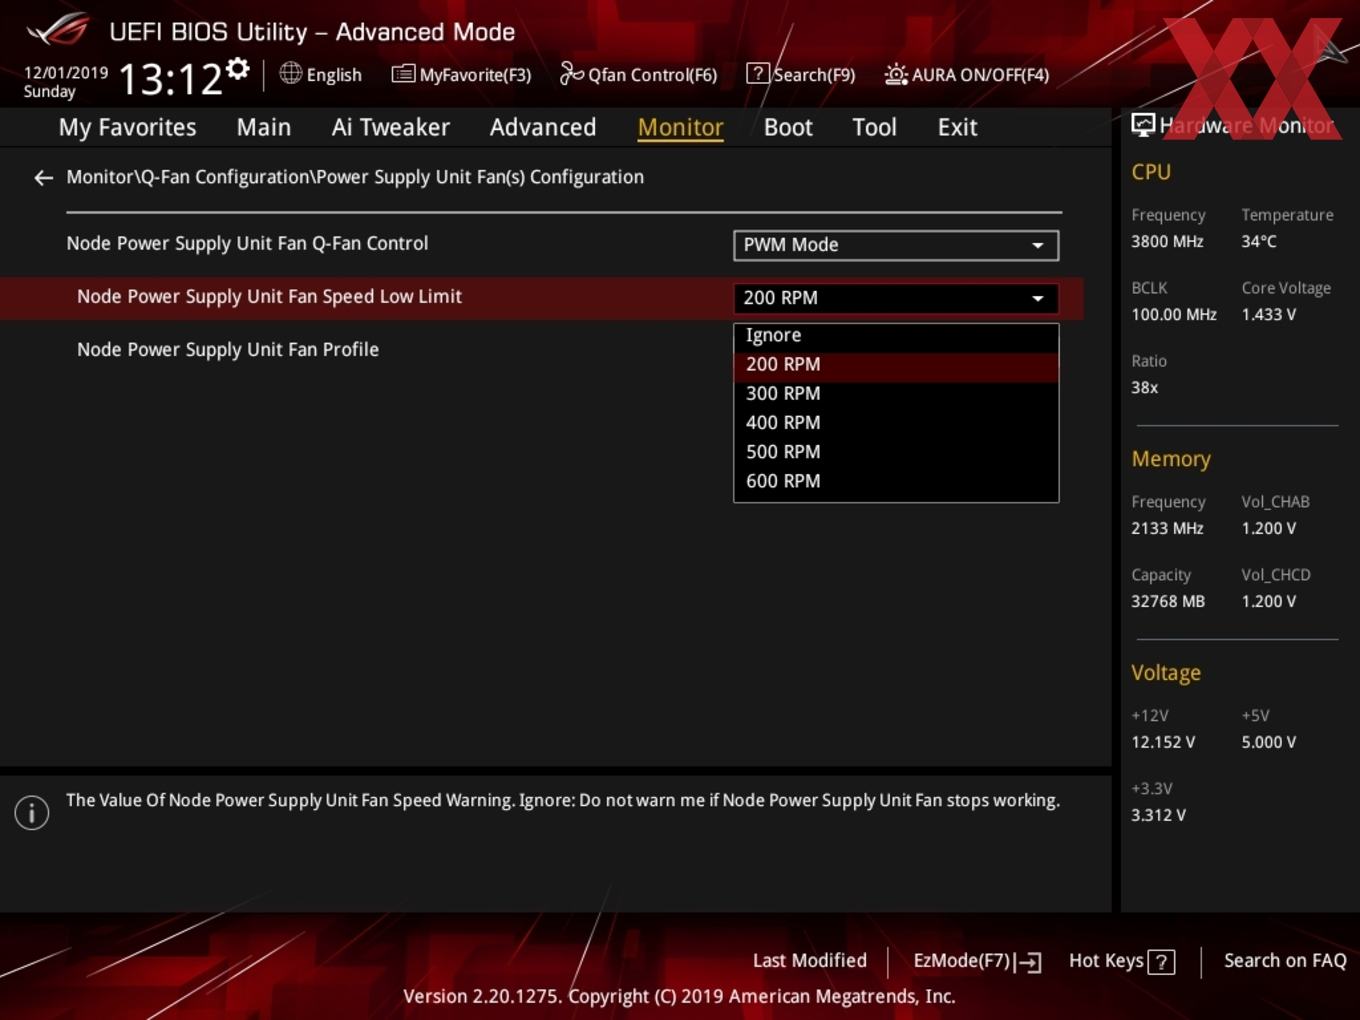Click the 13:12 clock display
The image size is (1360, 1020).
point(170,78)
